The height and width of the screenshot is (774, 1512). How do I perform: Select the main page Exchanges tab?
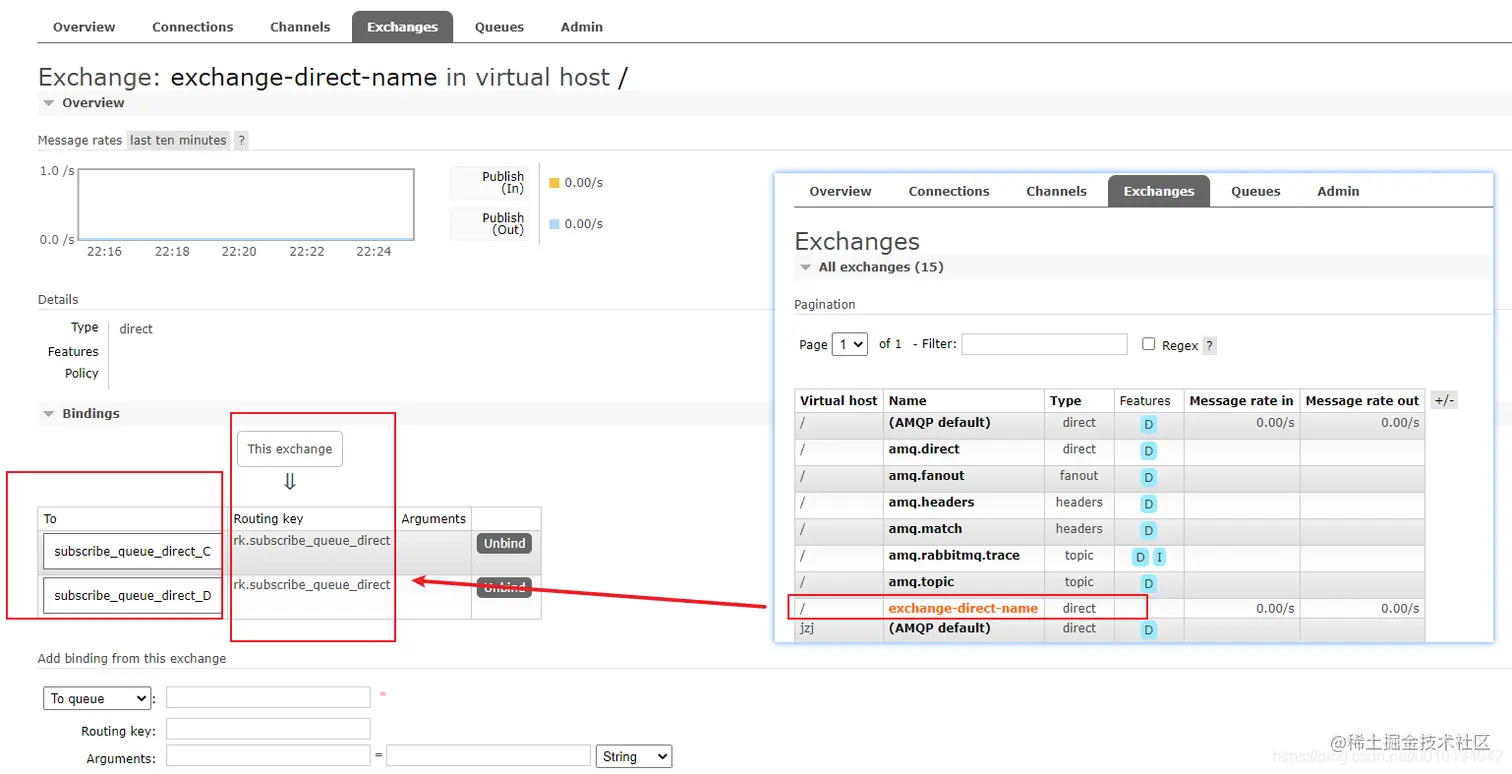coord(402,27)
